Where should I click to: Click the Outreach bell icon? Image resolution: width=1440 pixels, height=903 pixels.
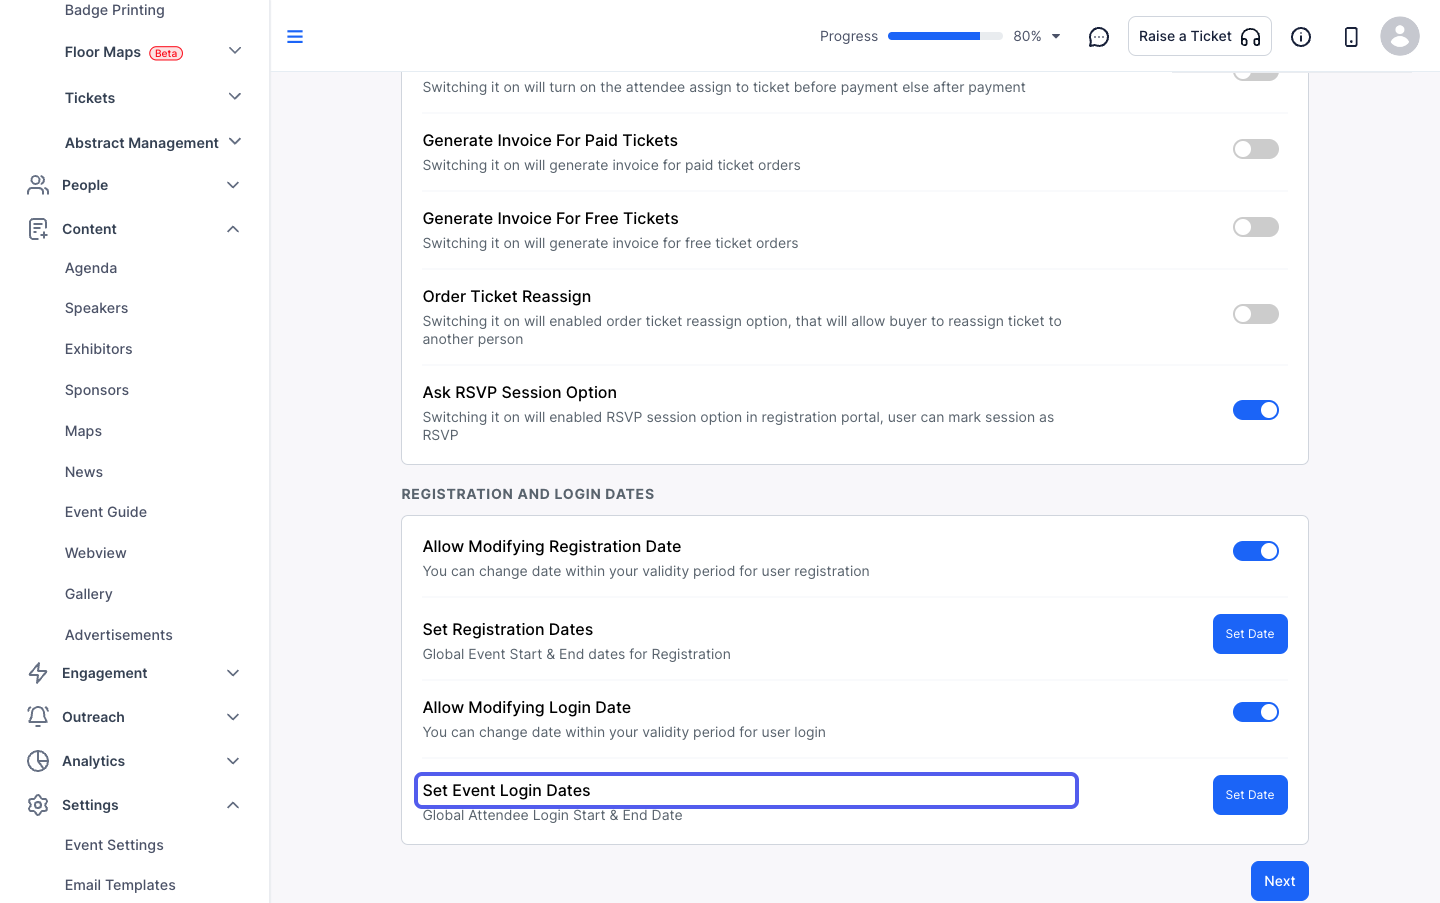[38, 717]
